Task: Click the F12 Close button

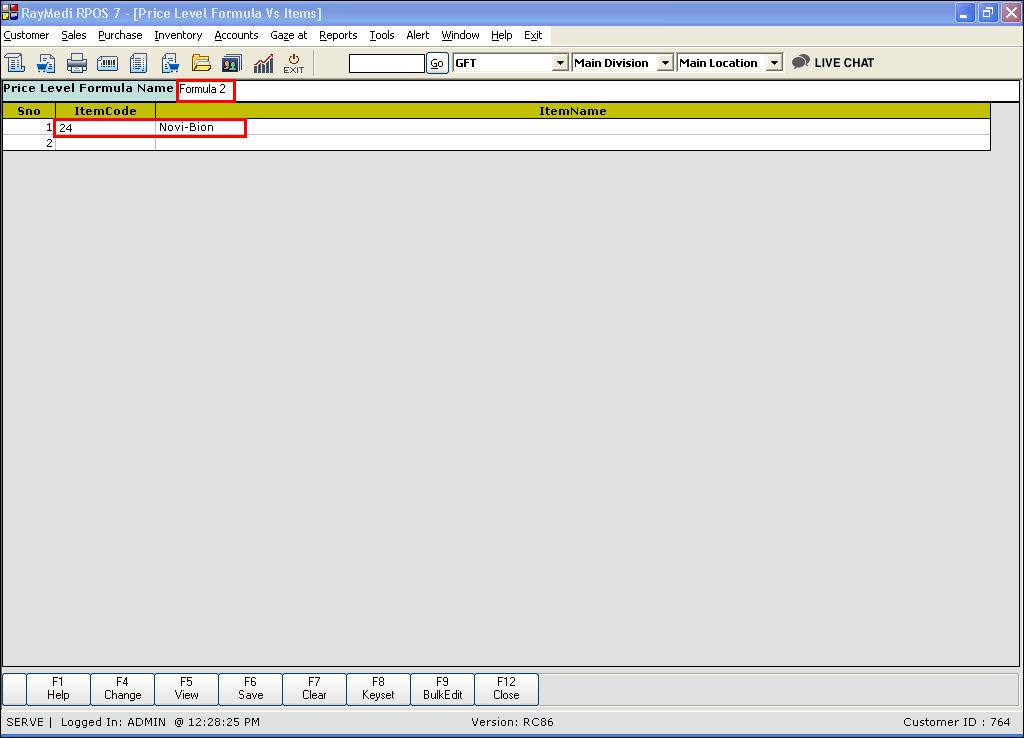Action: (x=506, y=689)
